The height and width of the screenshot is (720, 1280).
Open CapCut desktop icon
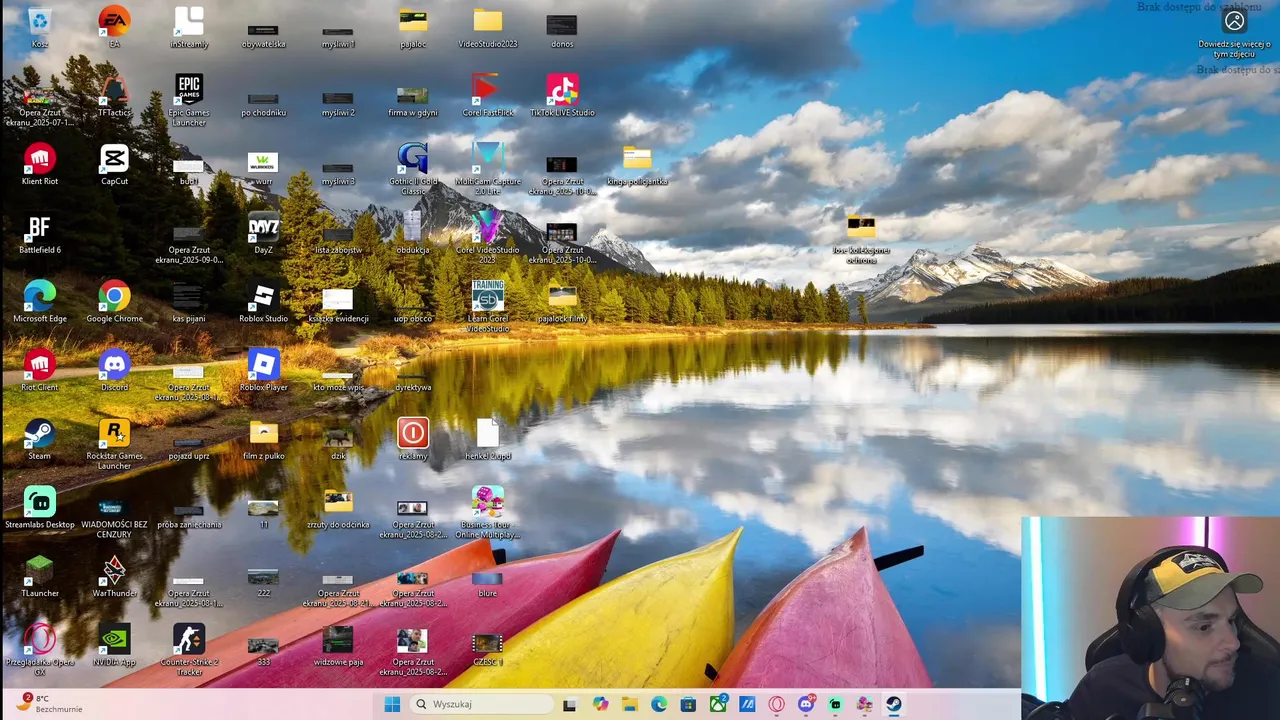pyautogui.click(x=114, y=165)
